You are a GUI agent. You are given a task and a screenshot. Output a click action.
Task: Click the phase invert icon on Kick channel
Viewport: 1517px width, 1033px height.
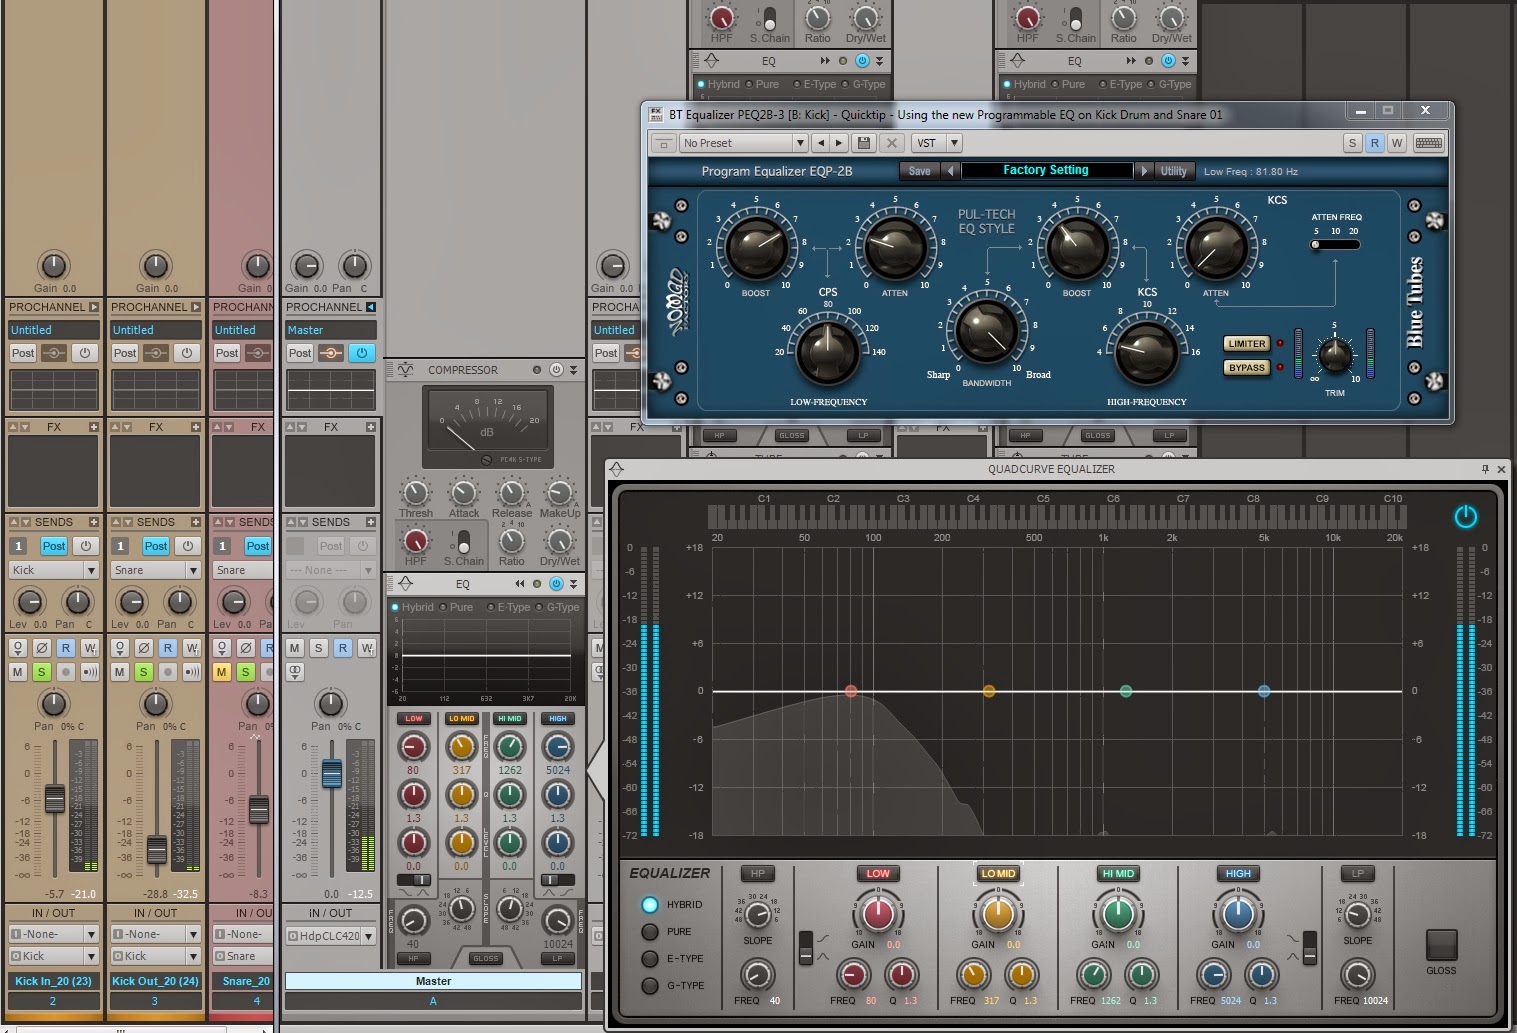(41, 647)
